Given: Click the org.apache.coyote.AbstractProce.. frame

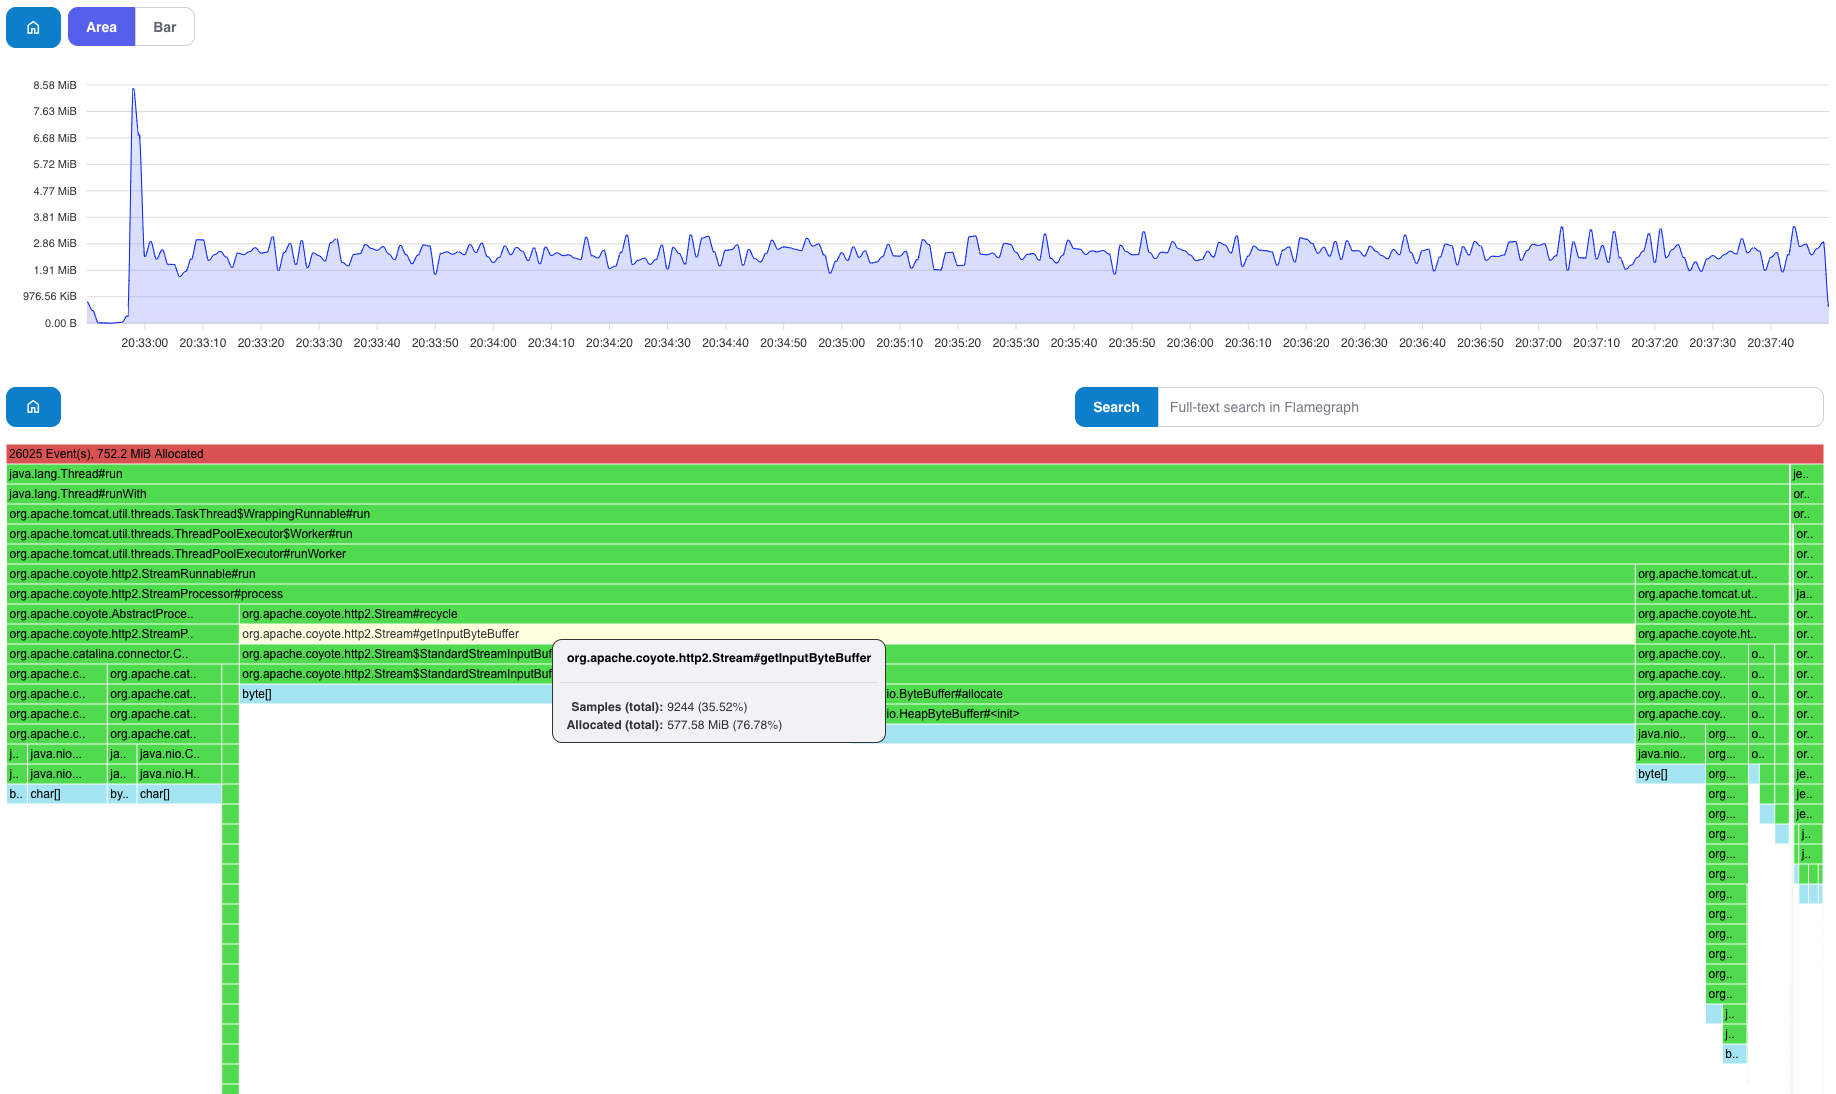Looking at the screenshot, I should [x=122, y=614].
